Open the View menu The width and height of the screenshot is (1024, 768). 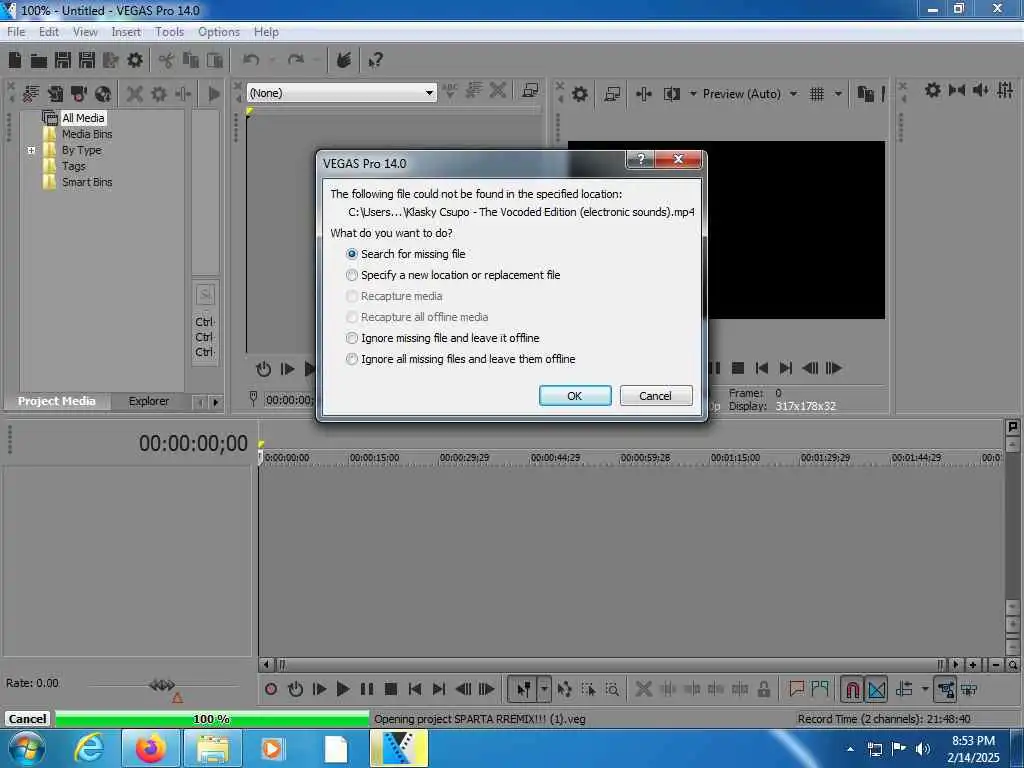85,32
